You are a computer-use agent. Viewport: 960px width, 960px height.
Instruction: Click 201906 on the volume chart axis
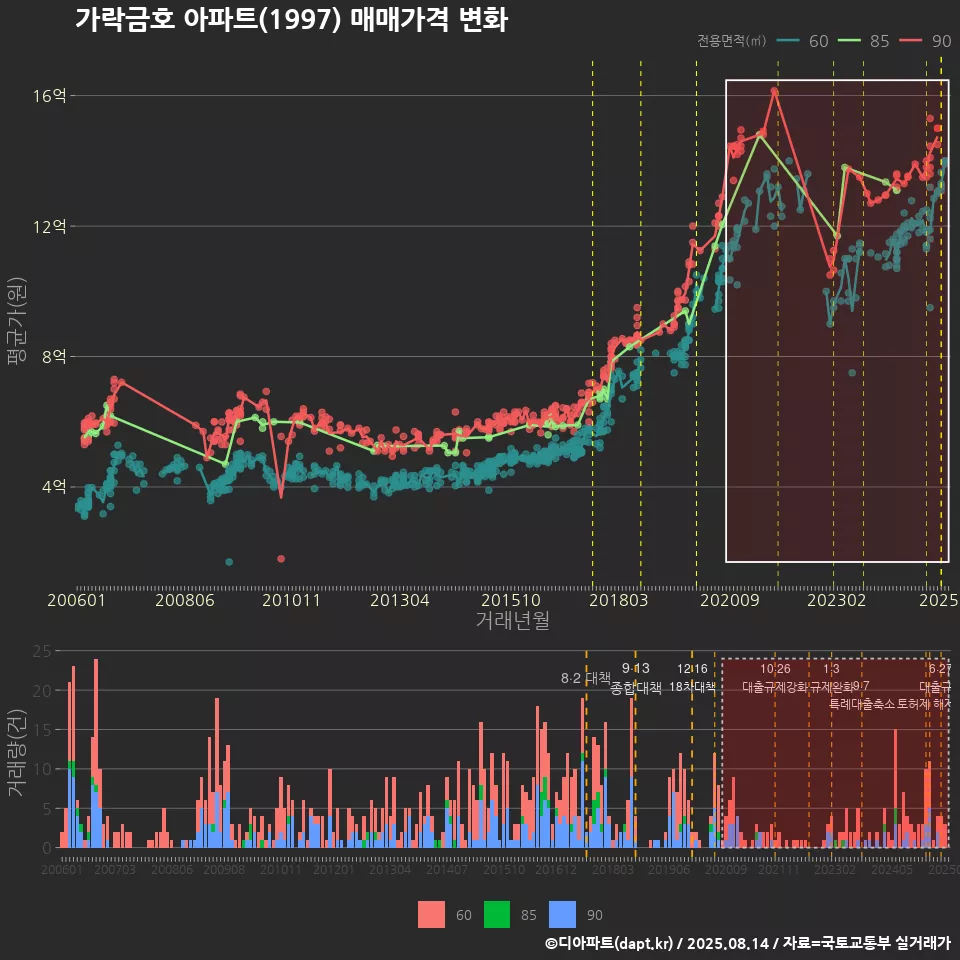tap(669, 869)
